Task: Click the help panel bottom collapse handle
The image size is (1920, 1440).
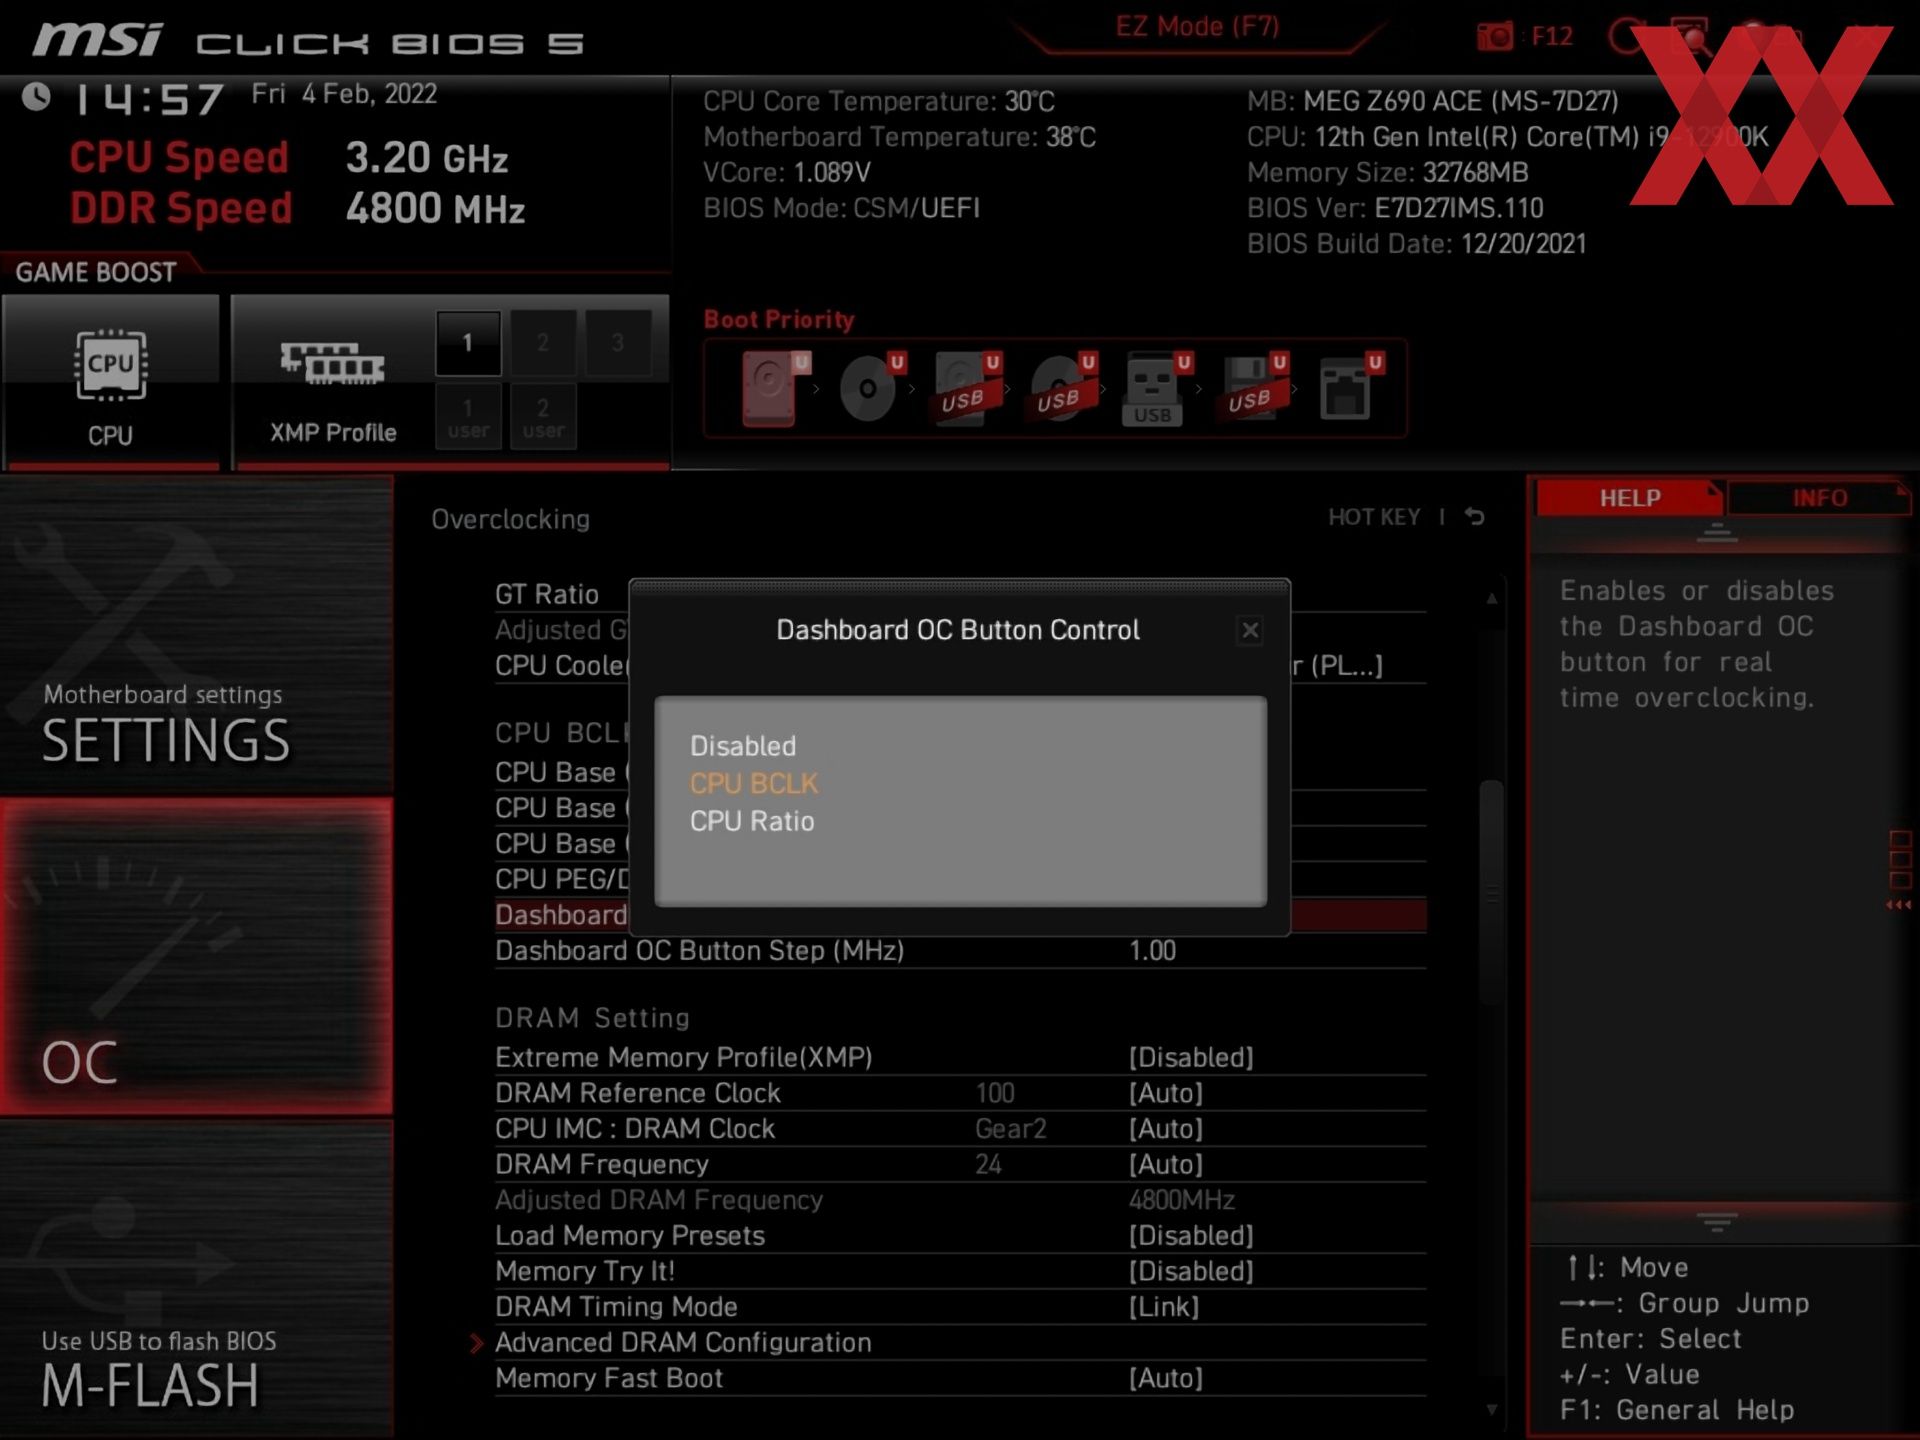Action: click(1717, 1223)
